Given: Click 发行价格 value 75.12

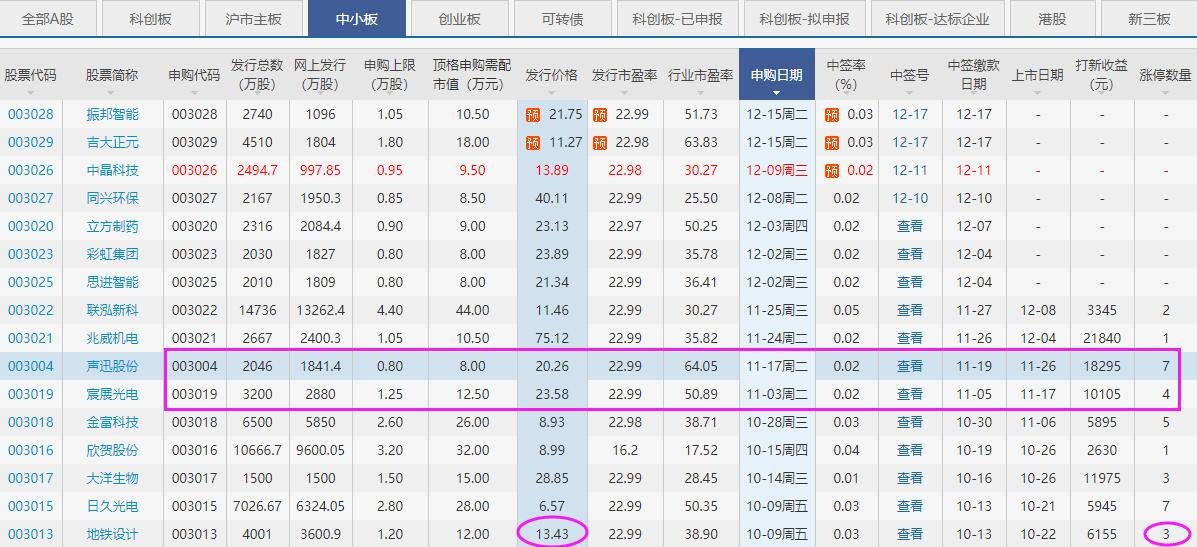Looking at the screenshot, I should tap(552, 338).
